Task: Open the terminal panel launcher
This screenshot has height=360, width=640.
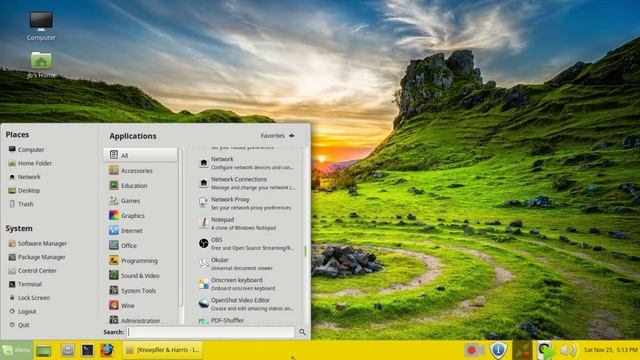Action: pyautogui.click(x=87, y=350)
